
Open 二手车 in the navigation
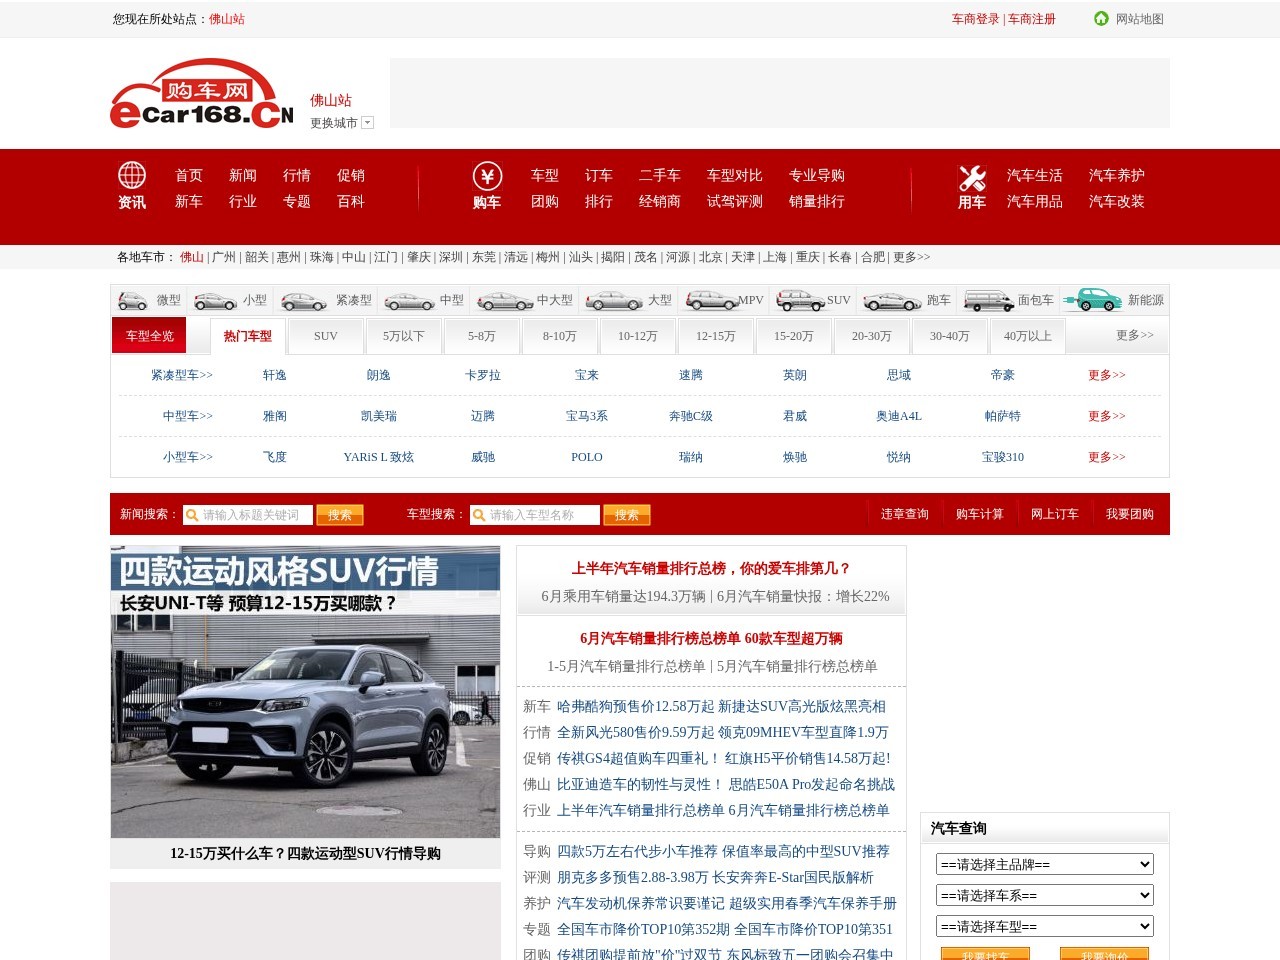[x=660, y=175]
